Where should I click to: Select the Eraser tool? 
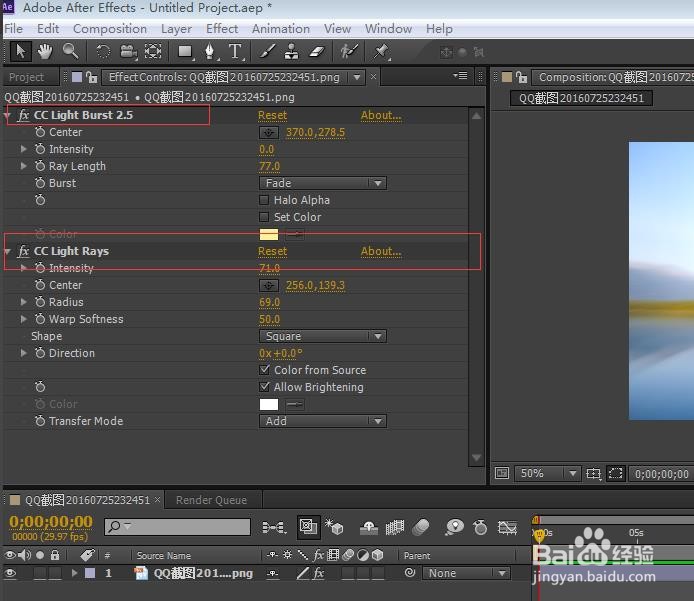point(316,52)
